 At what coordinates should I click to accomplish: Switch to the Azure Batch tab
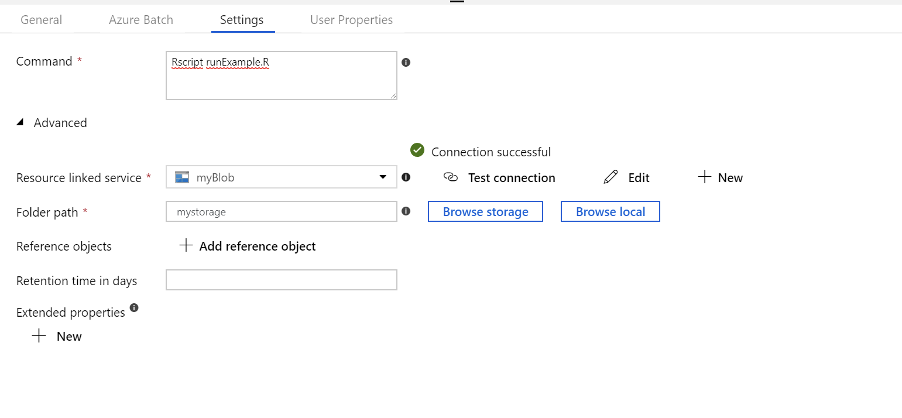[x=141, y=20]
